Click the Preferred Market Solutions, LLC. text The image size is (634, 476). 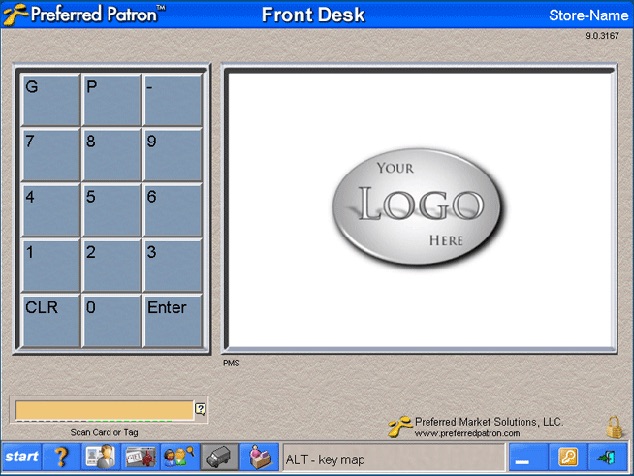[x=489, y=422]
